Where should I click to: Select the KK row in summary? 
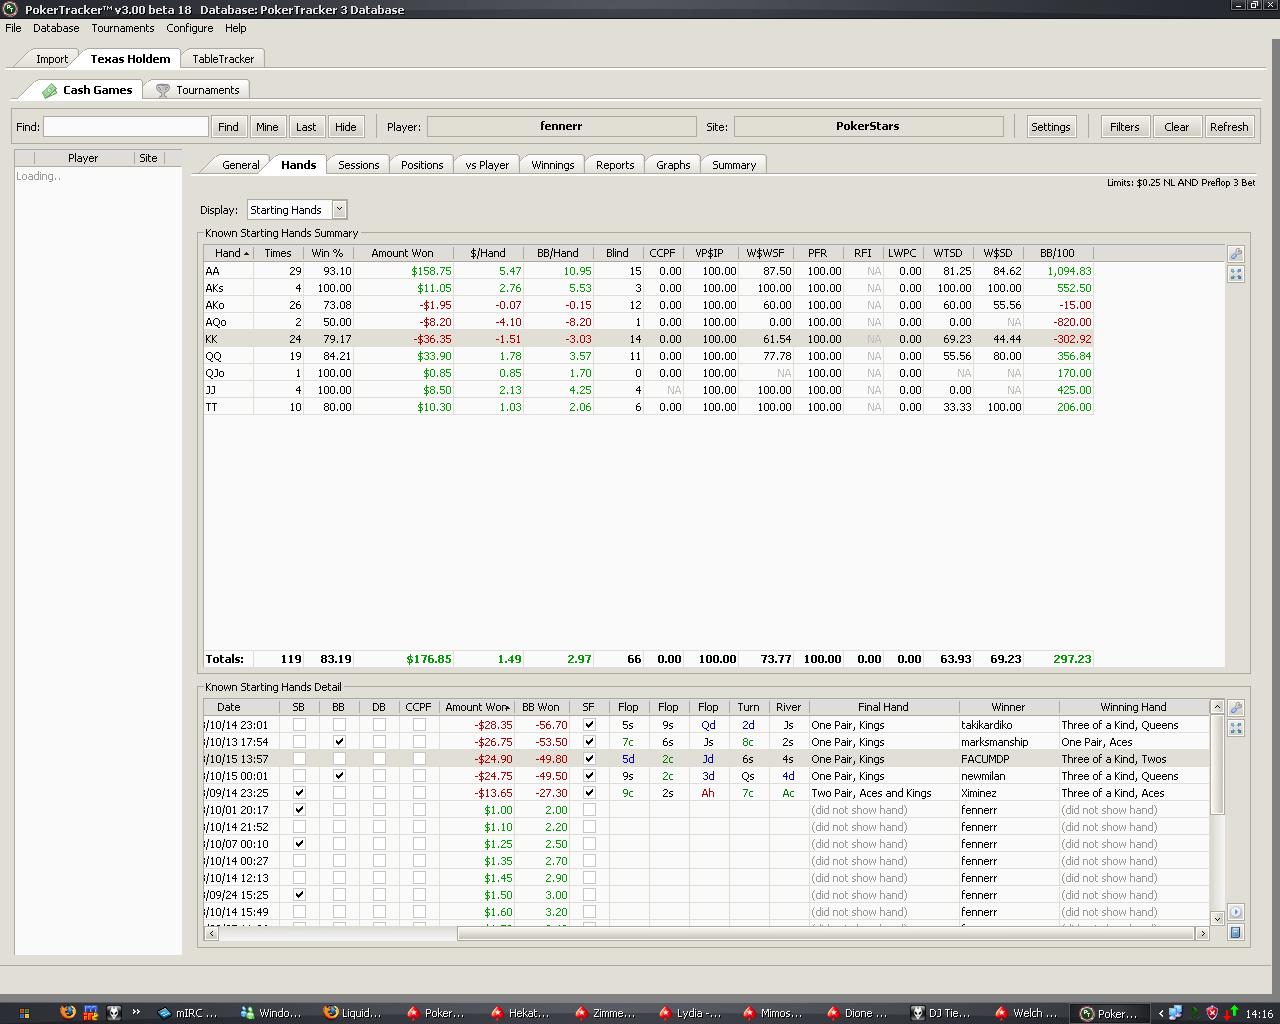click(648, 339)
